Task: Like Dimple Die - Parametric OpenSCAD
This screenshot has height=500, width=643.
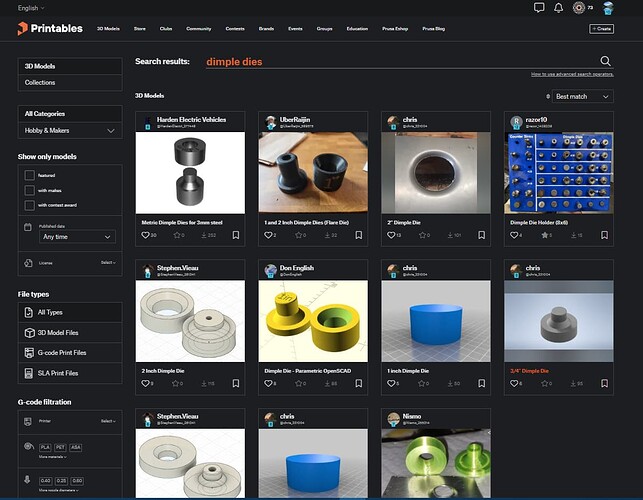Action: pyautogui.click(x=268, y=384)
